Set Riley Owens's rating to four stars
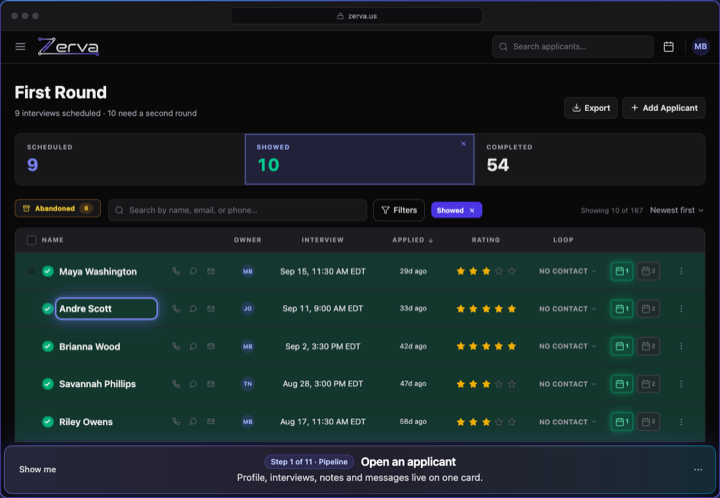 (499, 421)
